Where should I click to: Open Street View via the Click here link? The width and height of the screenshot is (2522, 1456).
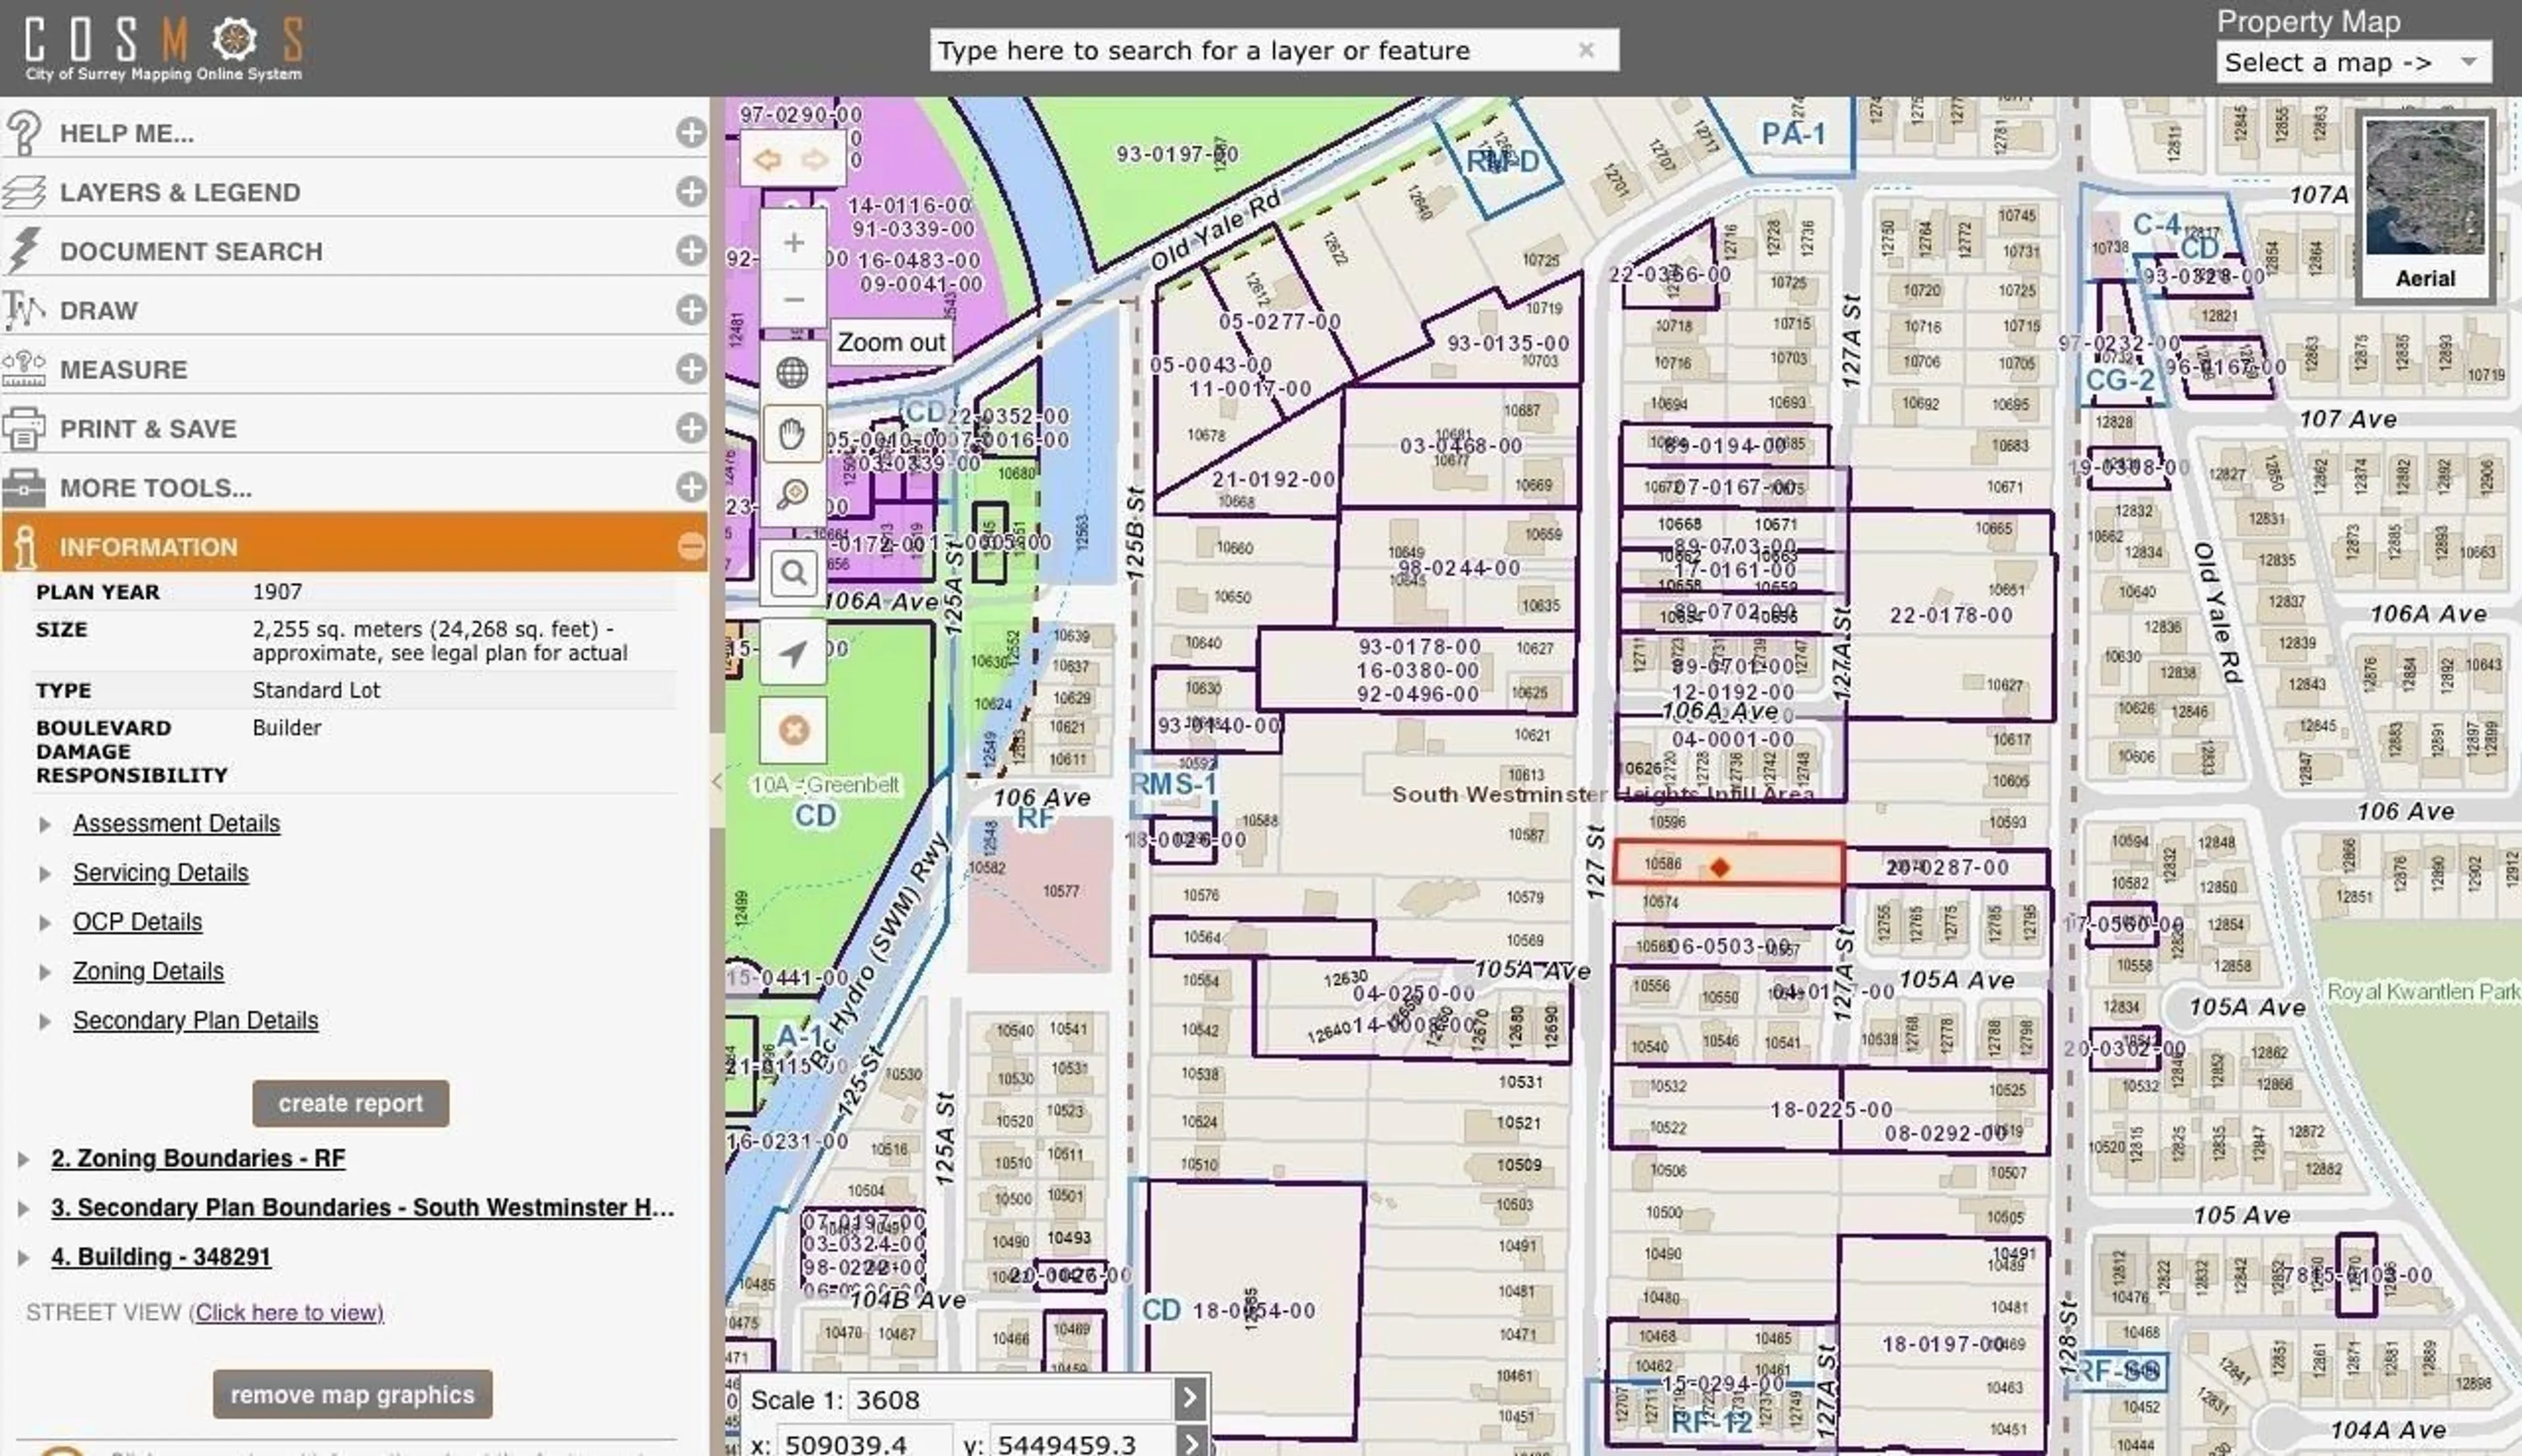[x=288, y=1312]
